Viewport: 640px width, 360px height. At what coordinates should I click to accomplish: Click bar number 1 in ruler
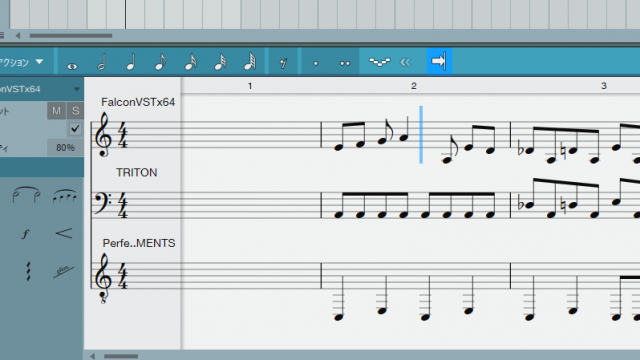pyautogui.click(x=250, y=86)
